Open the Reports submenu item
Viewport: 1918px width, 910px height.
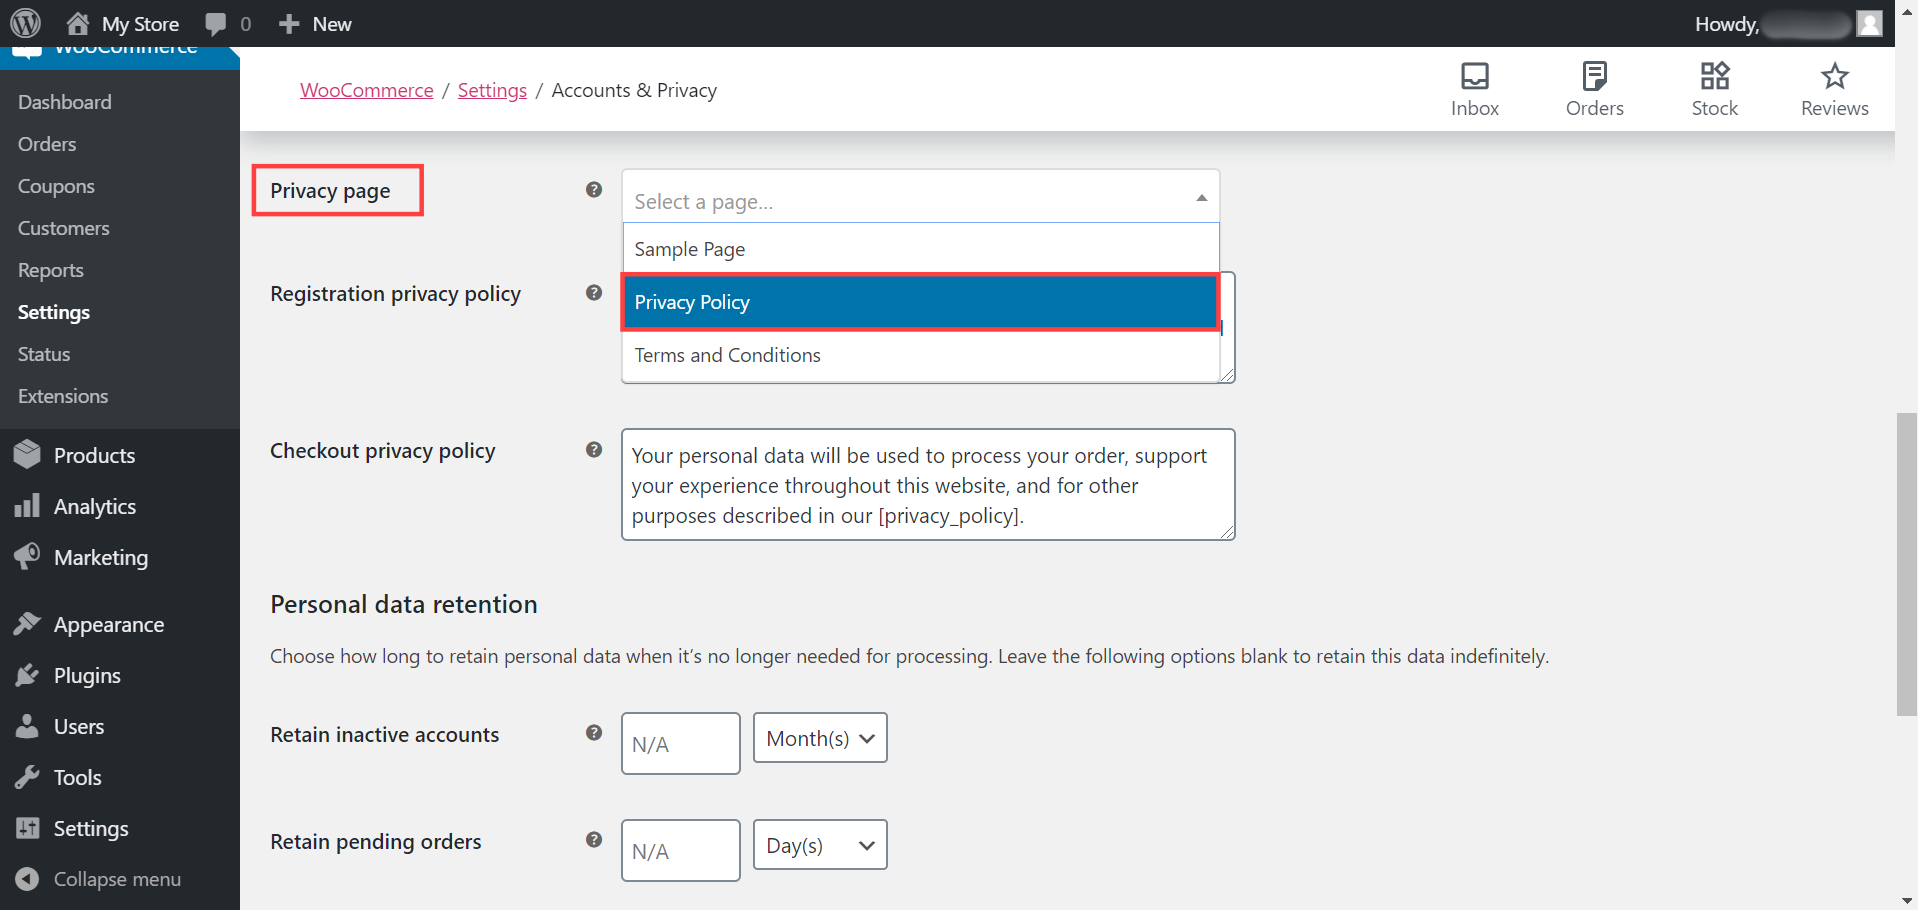pyautogui.click(x=51, y=270)
